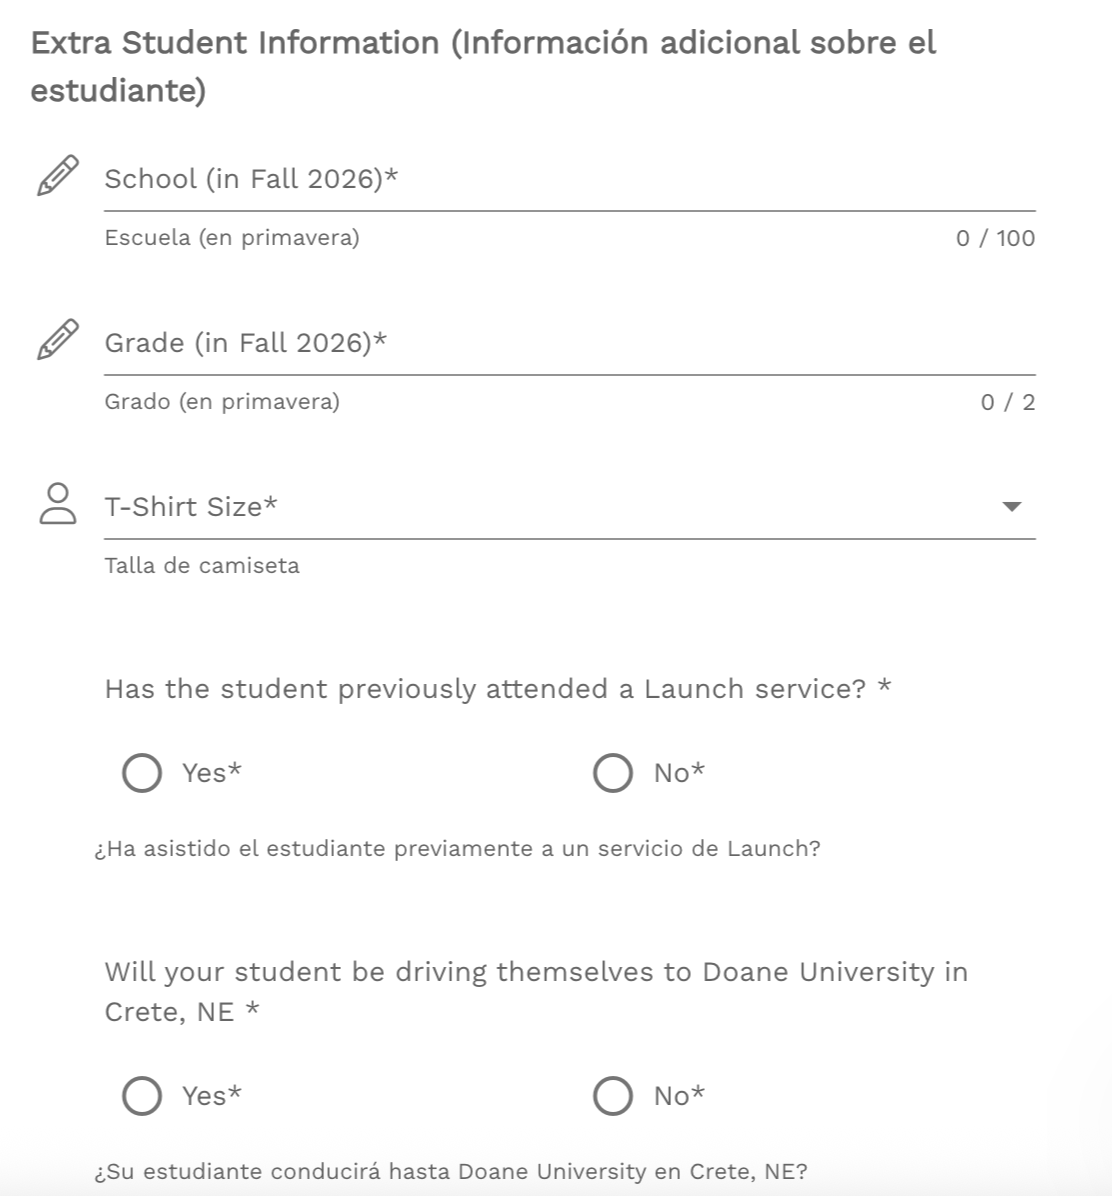Click the pencil icon beside School field

point(58,175)
